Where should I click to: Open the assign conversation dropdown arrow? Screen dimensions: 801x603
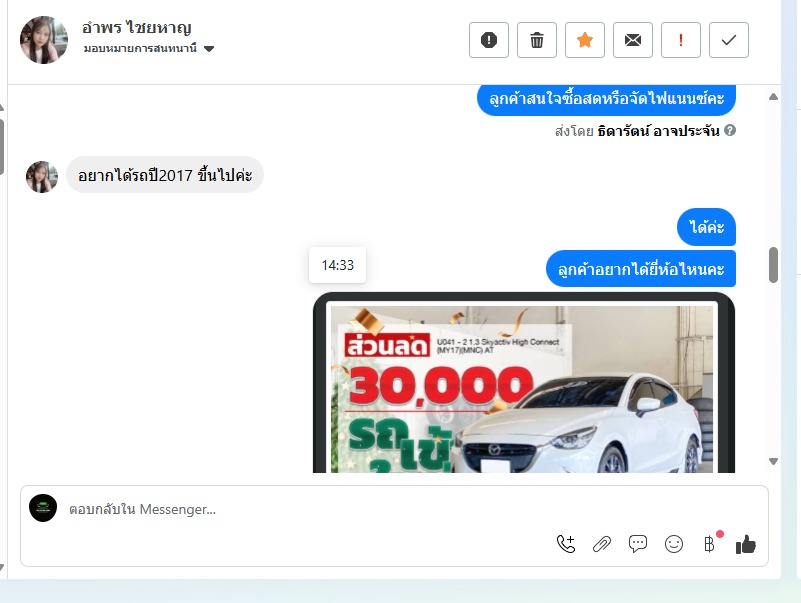tap(209, 49)
